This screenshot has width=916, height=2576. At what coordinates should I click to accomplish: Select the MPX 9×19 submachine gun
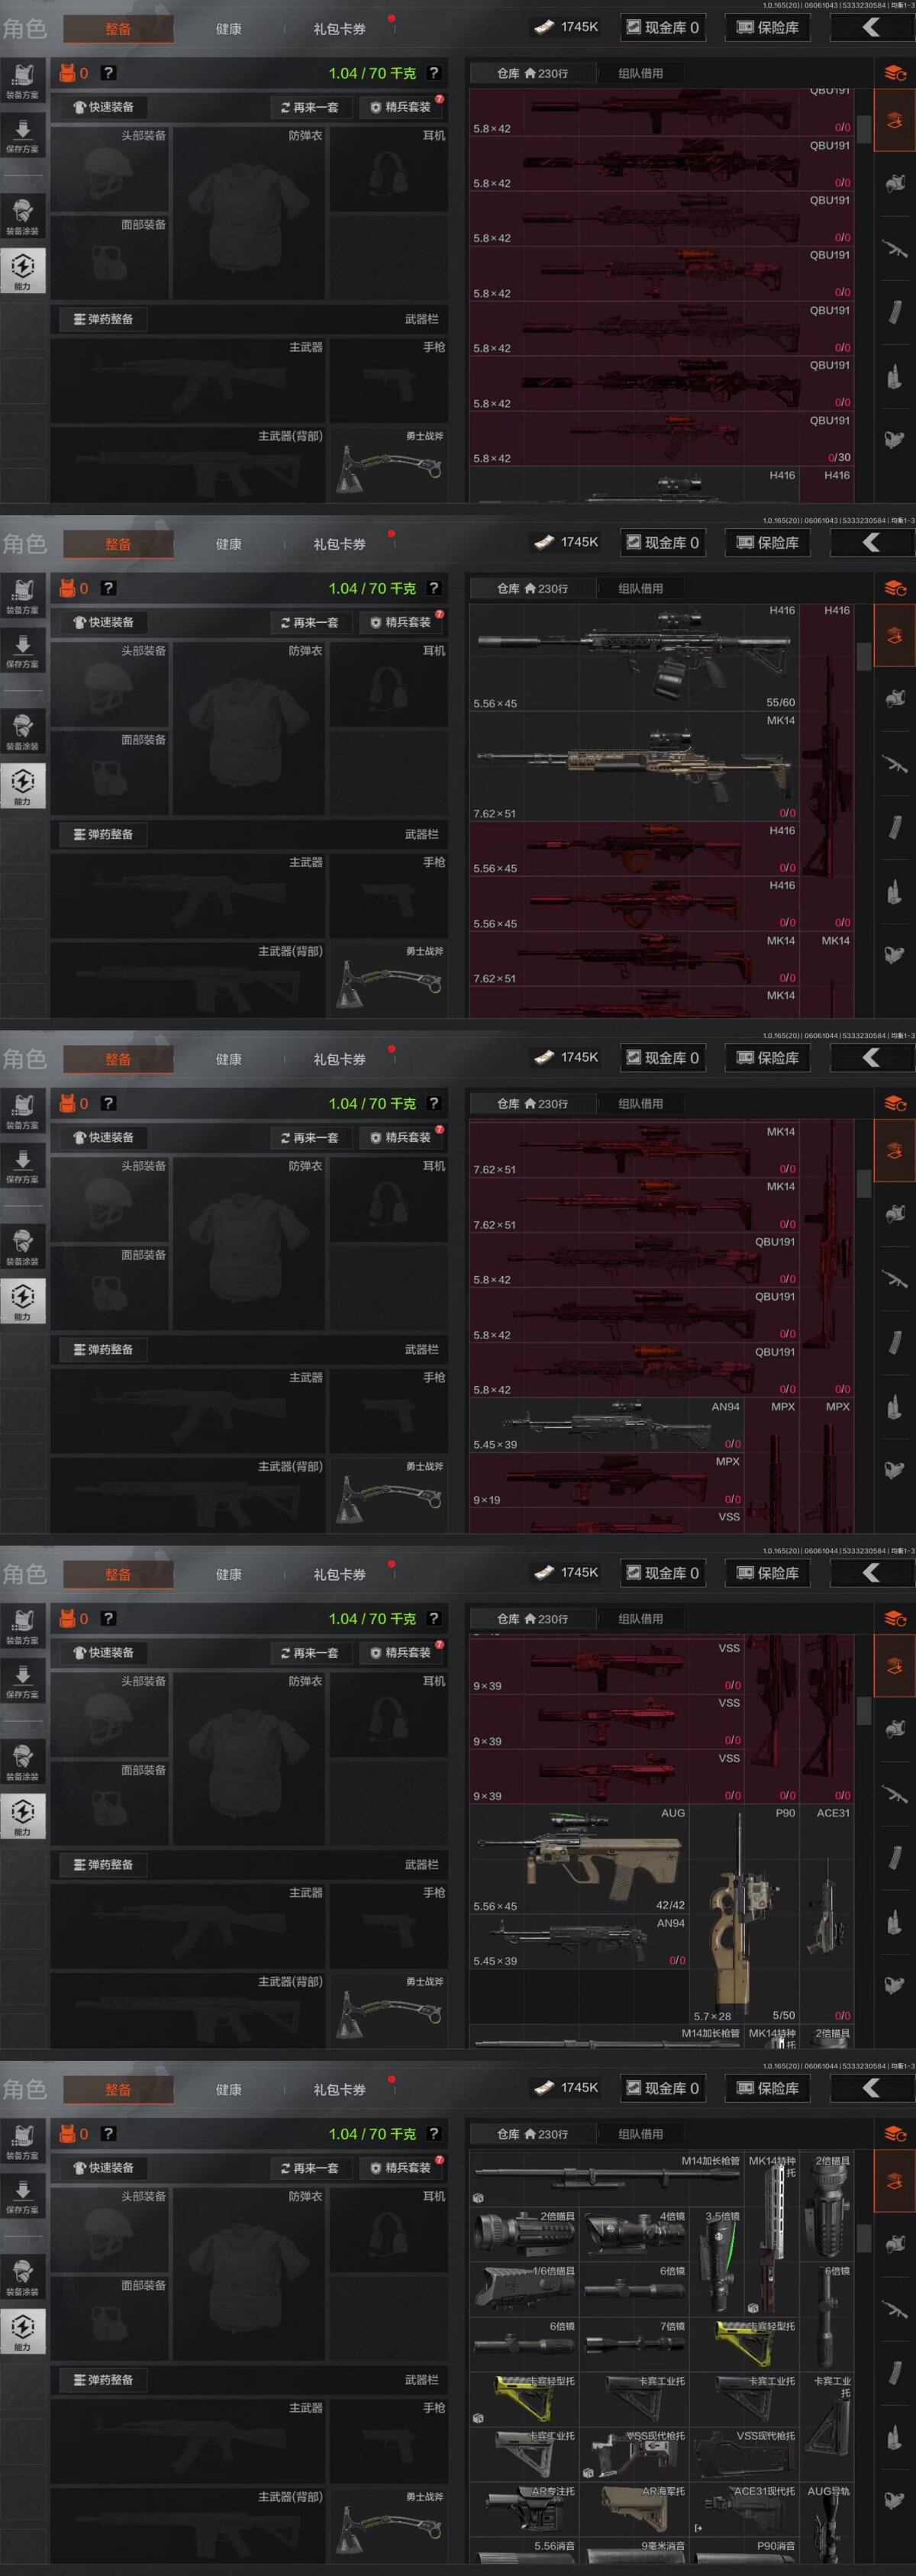(606, 1480)
